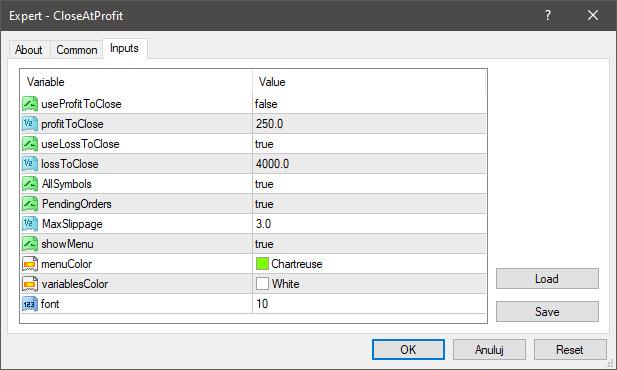Image resolution: width=617 pixels, height=370 pixels.
Task: Close the Expert CloseAtProfit dialog
Action: tap(593, 15)
